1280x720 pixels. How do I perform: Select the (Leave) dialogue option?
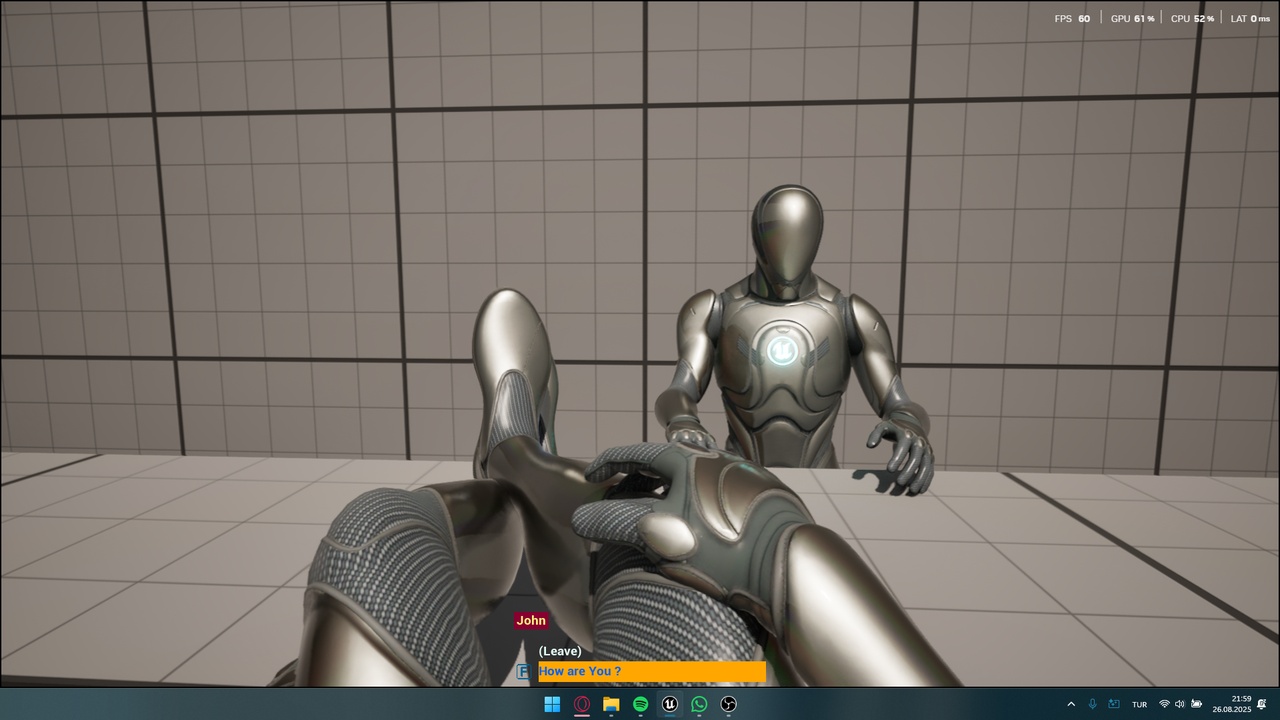click(x=560, y=651)
